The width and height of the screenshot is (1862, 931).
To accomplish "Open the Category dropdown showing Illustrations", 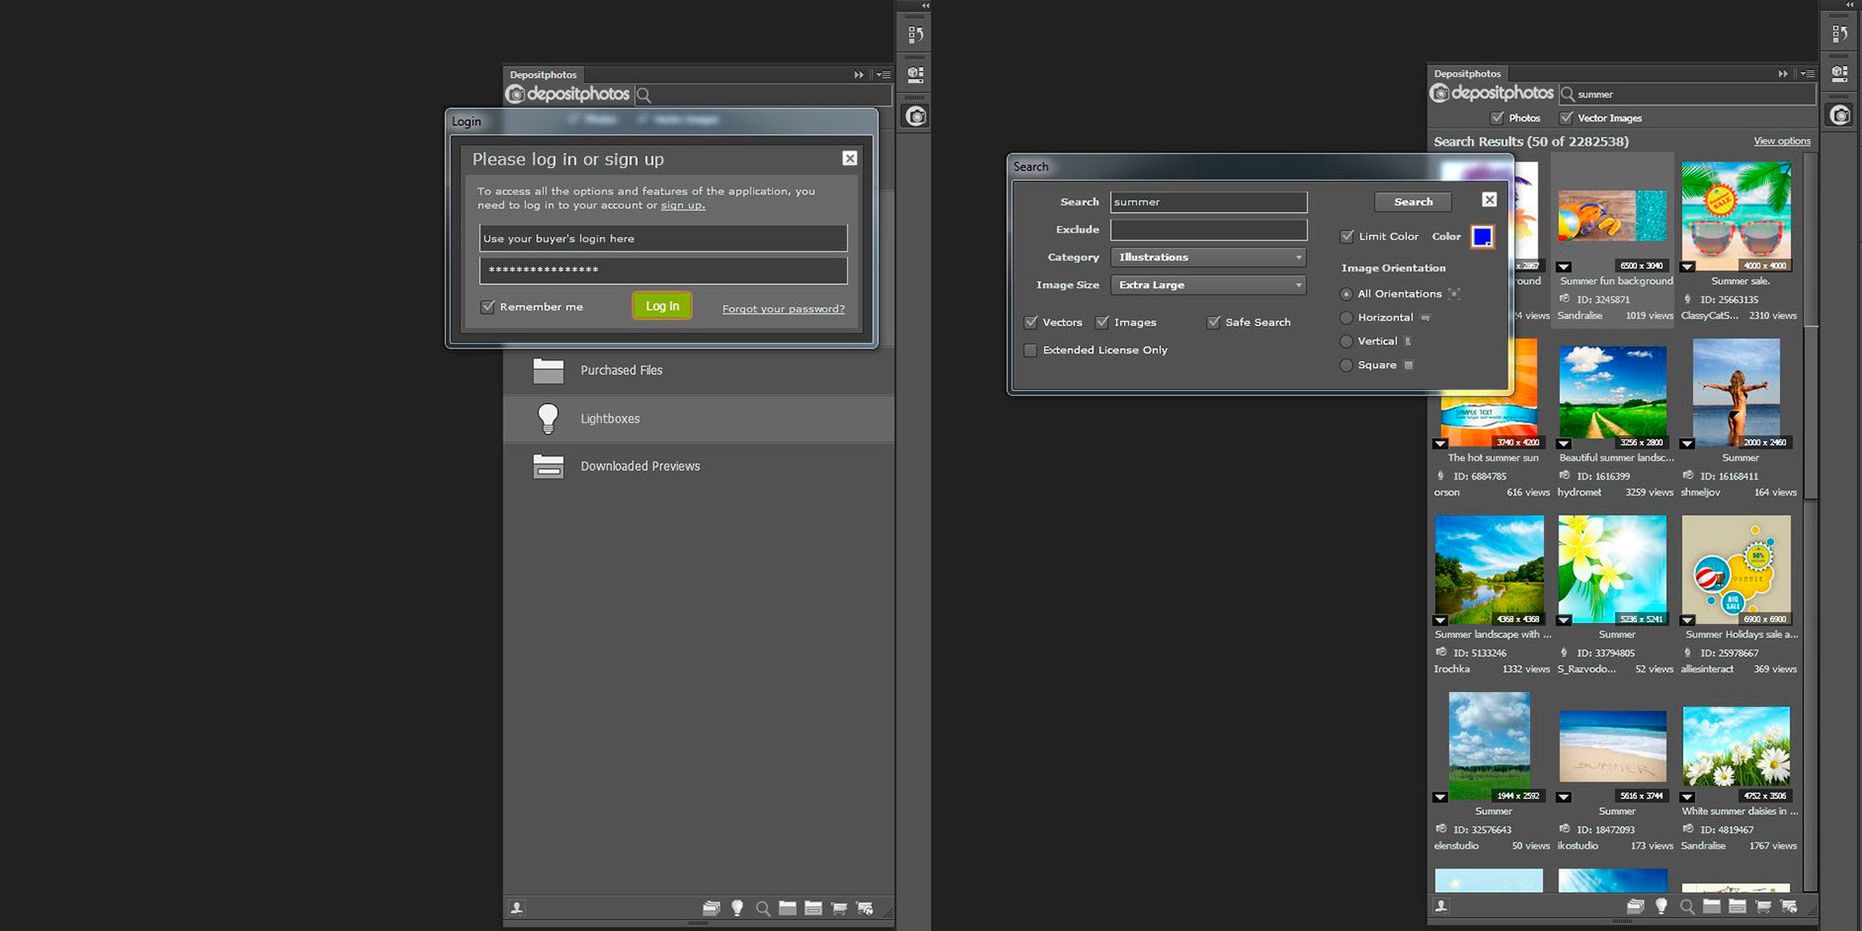I will [1208, 257].
